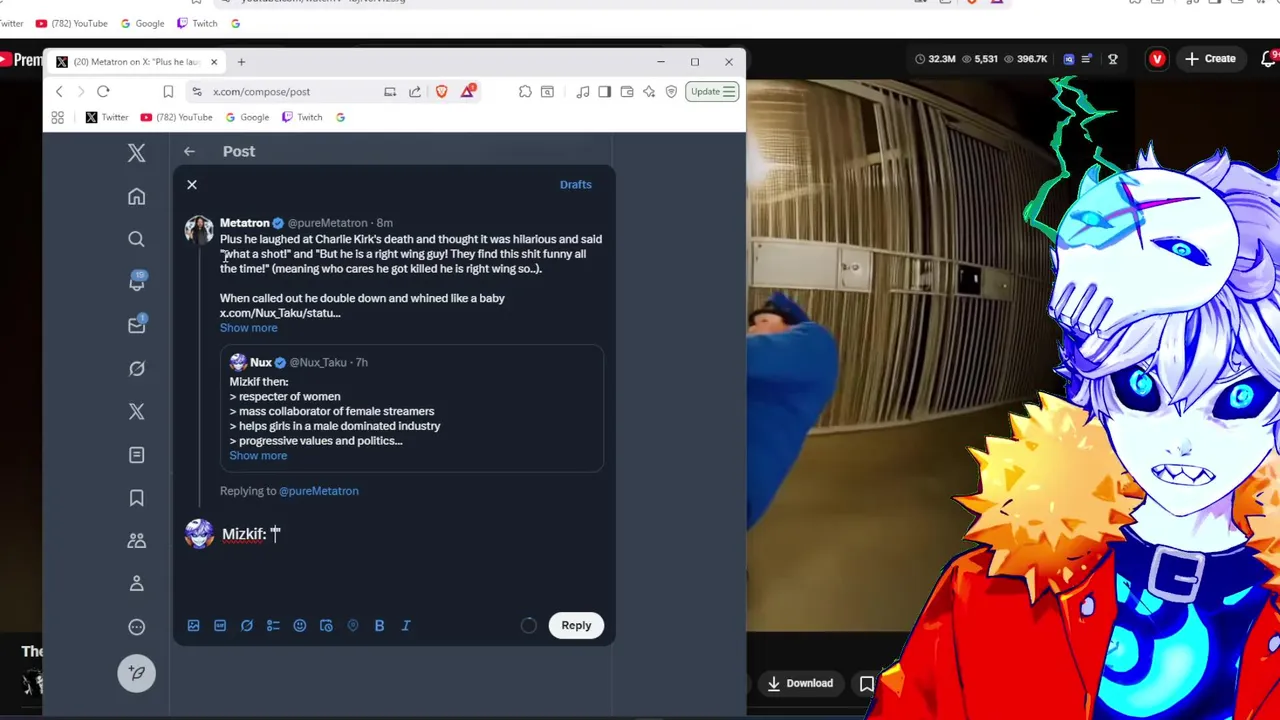Image resolution: width=1280 pixels, height=720 pixels.
Task: Close the compose dialog with X
Action: [192, 184]
